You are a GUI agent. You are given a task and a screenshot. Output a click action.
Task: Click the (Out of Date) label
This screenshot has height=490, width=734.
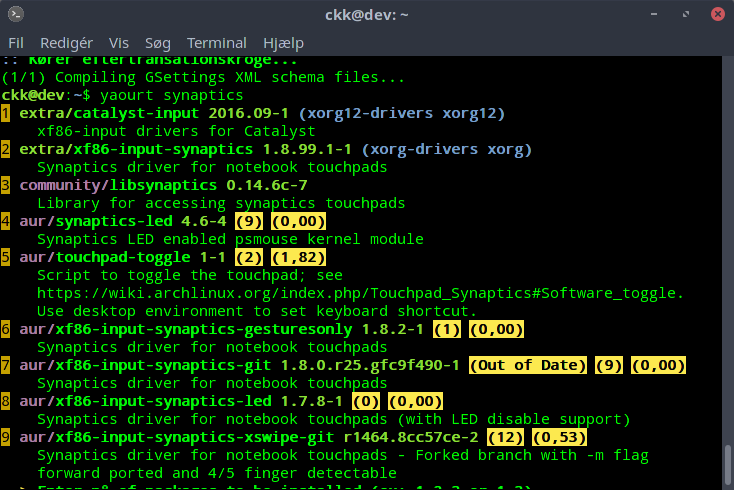pos(528,366)
